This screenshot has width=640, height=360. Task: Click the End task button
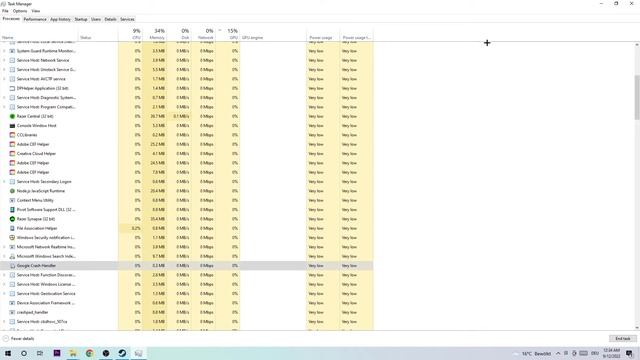pos(623,339)
